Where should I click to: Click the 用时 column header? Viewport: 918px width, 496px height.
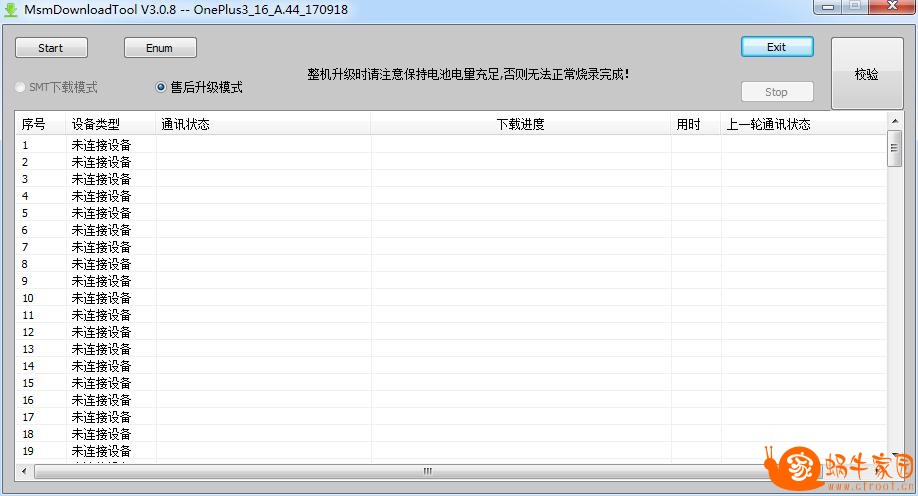pos(696,124)
